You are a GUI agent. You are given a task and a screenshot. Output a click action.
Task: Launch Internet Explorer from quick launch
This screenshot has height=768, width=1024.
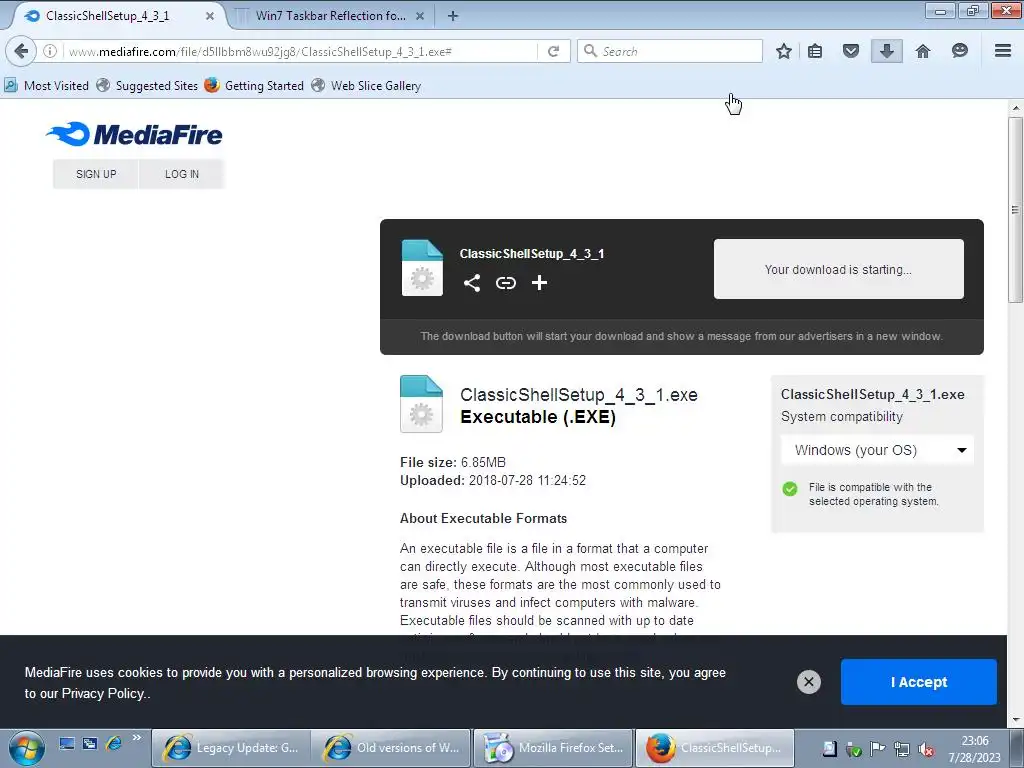(x=114, y=743)
